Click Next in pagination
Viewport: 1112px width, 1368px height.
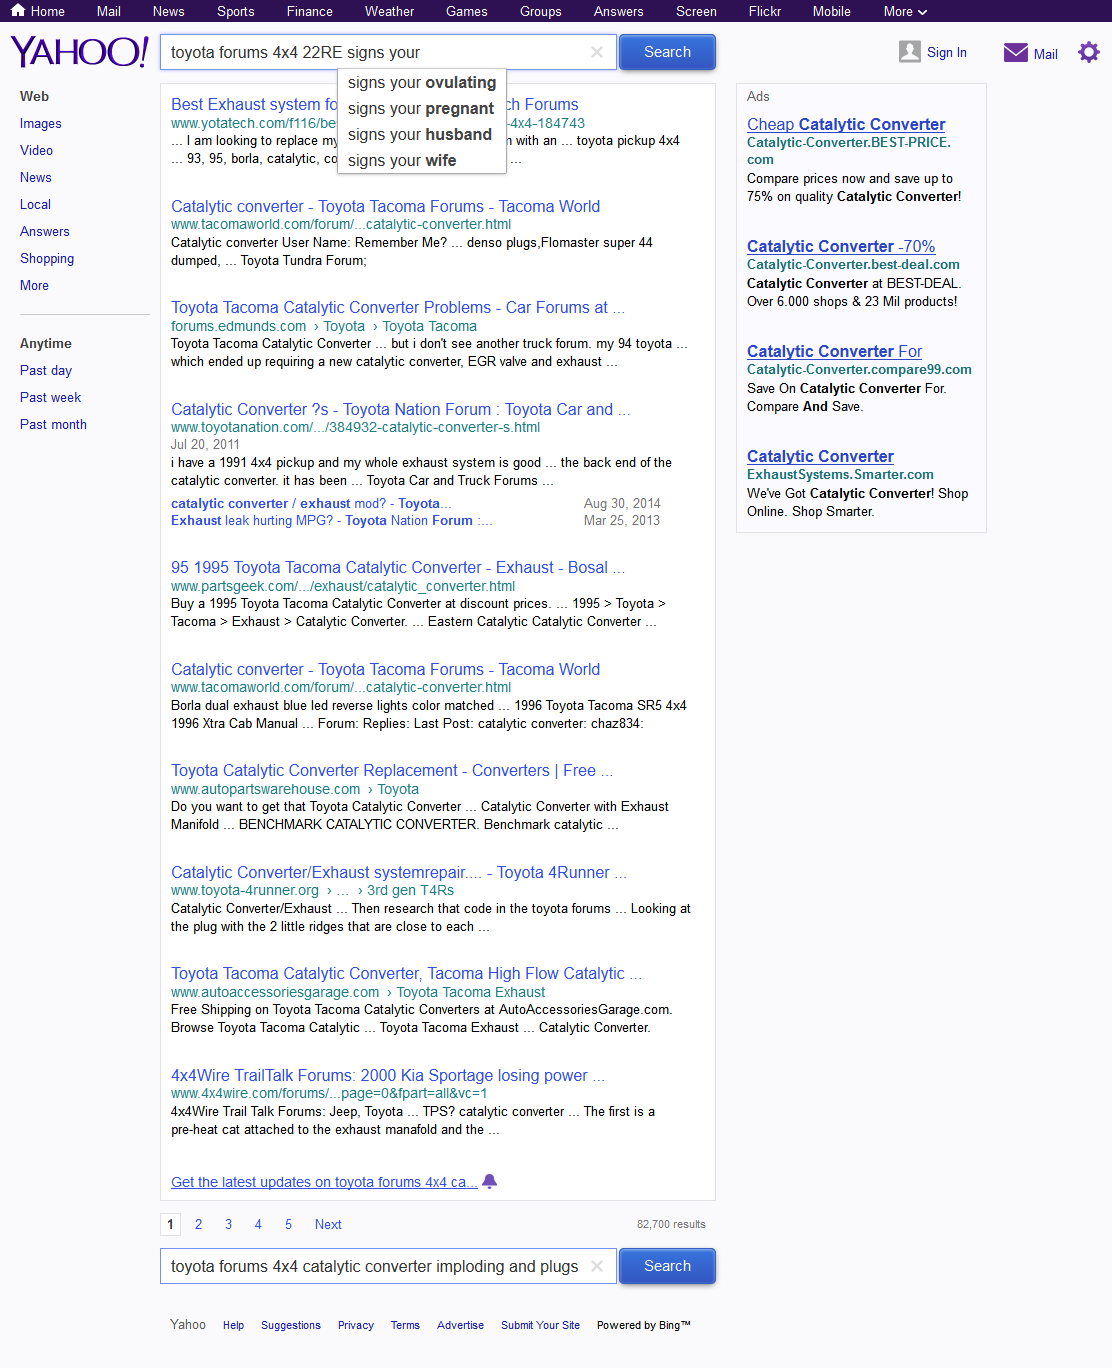[328, 1224]
